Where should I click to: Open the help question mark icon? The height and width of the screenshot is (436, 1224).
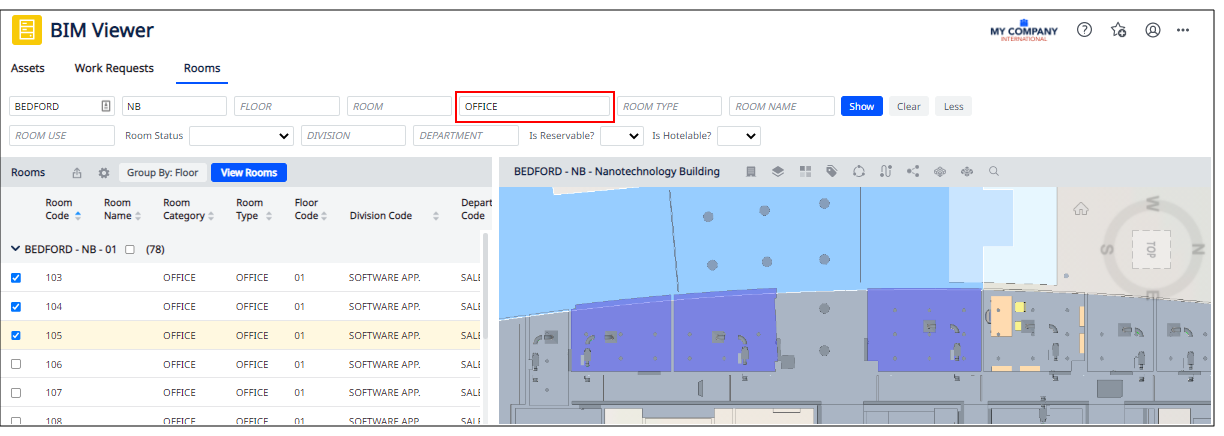point(1084,30)
